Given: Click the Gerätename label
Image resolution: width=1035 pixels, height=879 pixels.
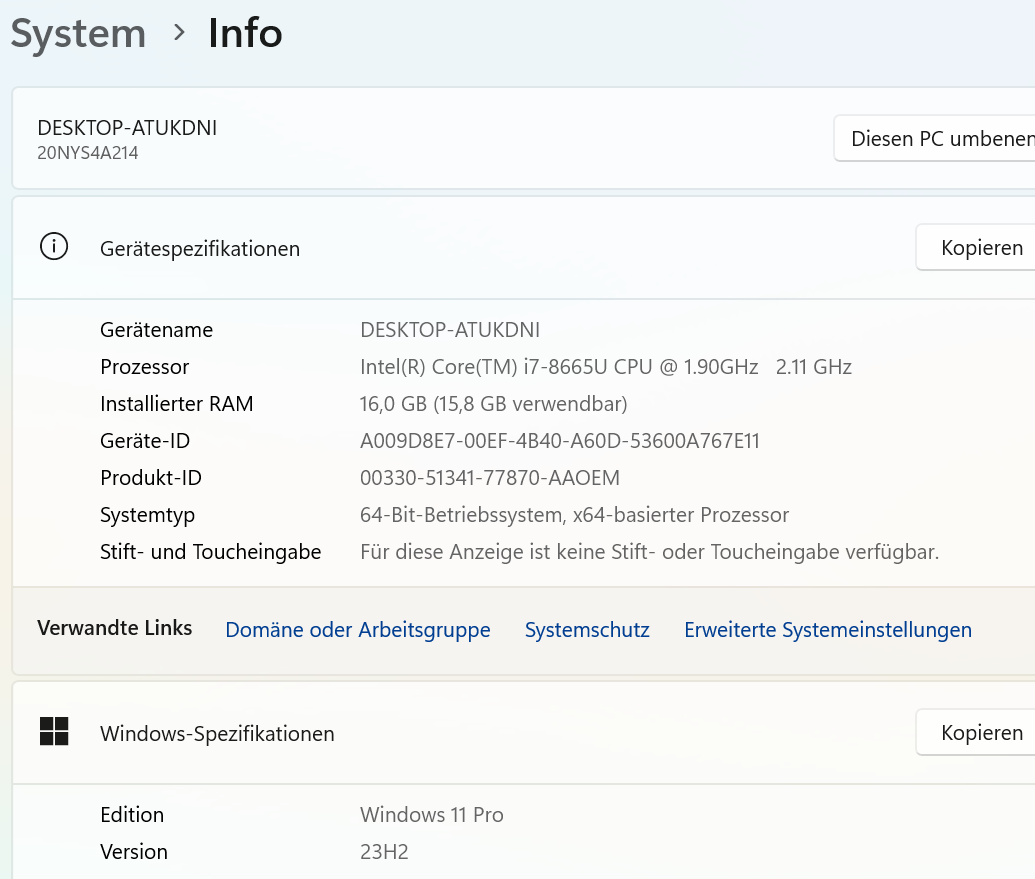Looking at the screenshot, I should [156, 330].
